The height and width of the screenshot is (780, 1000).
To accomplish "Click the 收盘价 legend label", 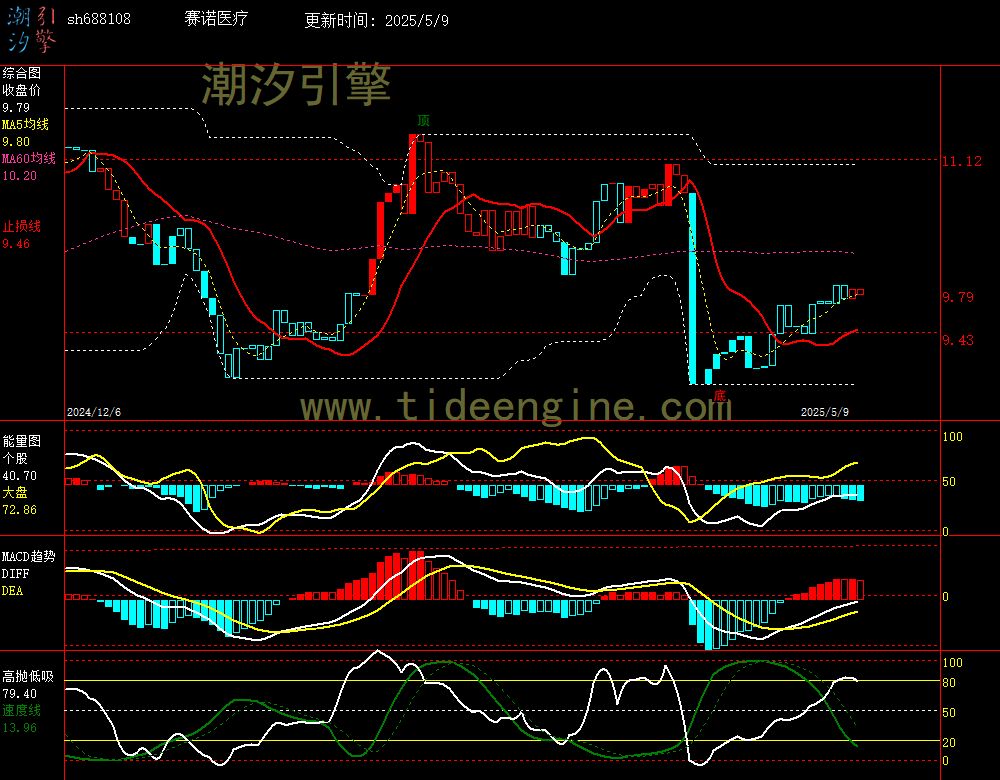I will (x=21, y=90).
